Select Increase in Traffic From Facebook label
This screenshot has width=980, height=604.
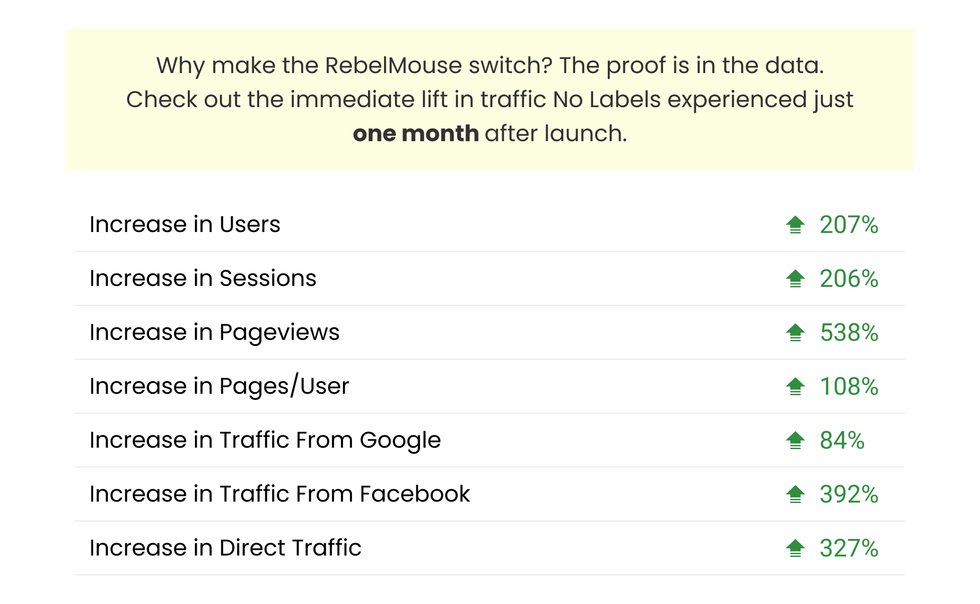(x=279, y=495)
